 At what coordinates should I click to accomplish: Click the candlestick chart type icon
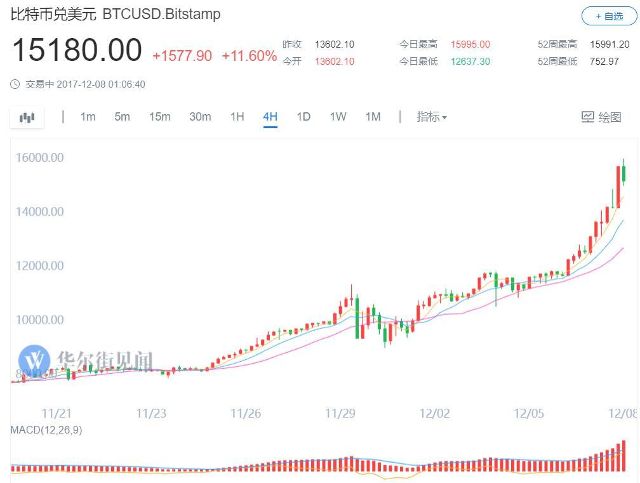[27, 118]
